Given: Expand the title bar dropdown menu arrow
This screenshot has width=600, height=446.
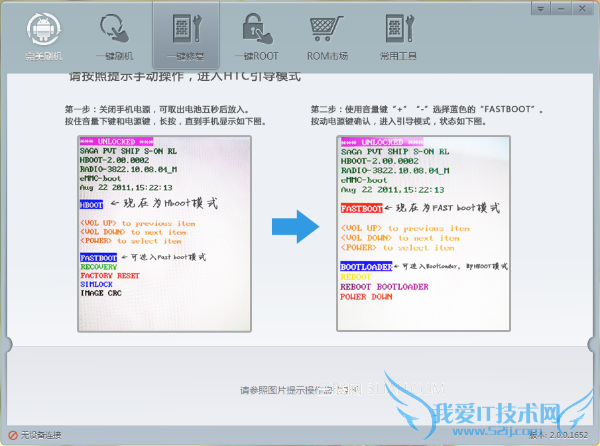Looking at the screenshot, I should pos(541,8).
